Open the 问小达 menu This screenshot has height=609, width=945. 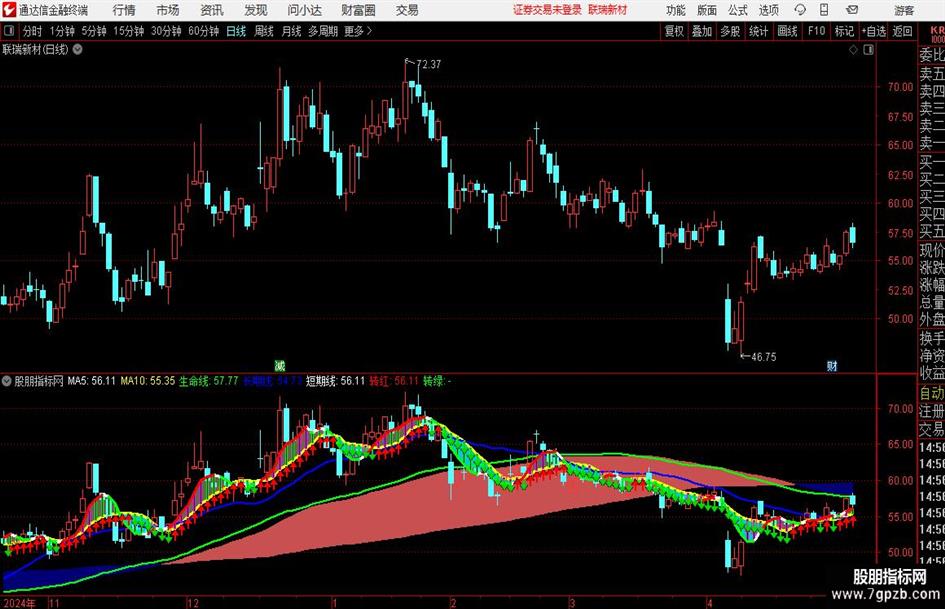[x=304, y=10]
